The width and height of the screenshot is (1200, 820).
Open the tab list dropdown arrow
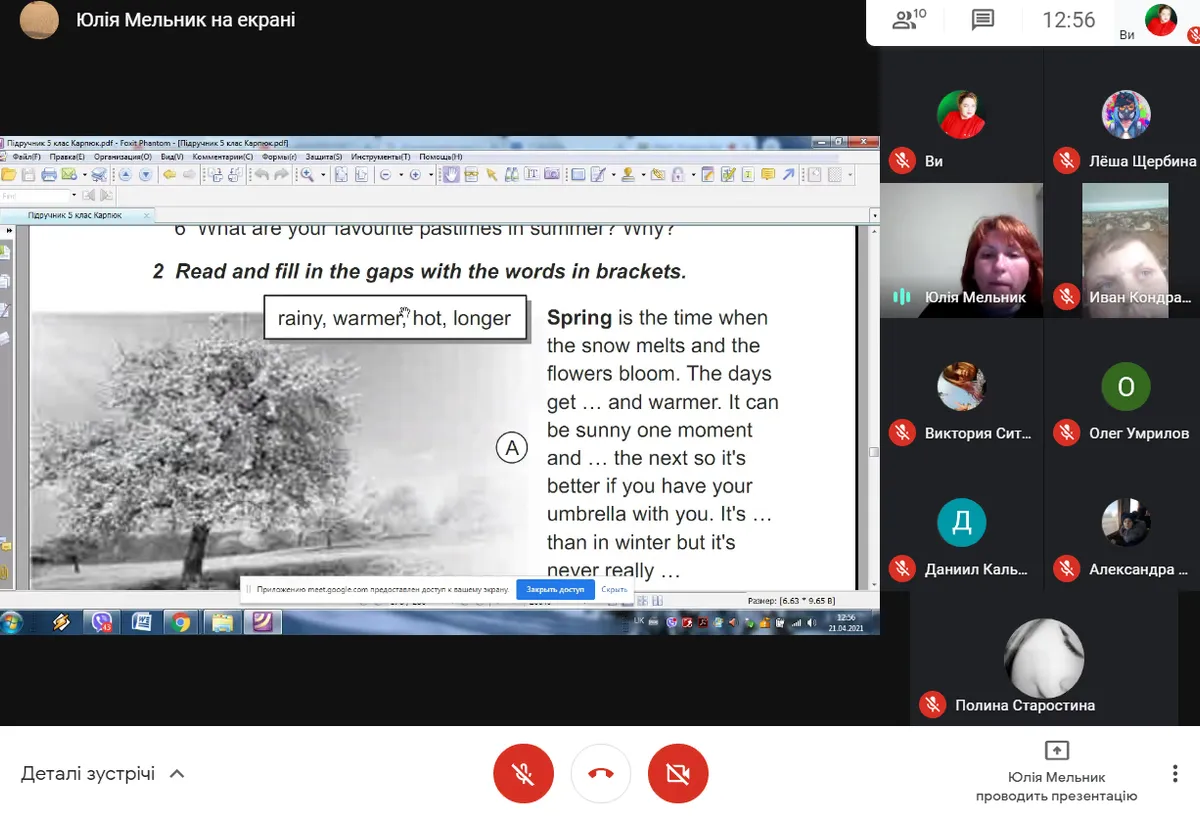(875, 215)
